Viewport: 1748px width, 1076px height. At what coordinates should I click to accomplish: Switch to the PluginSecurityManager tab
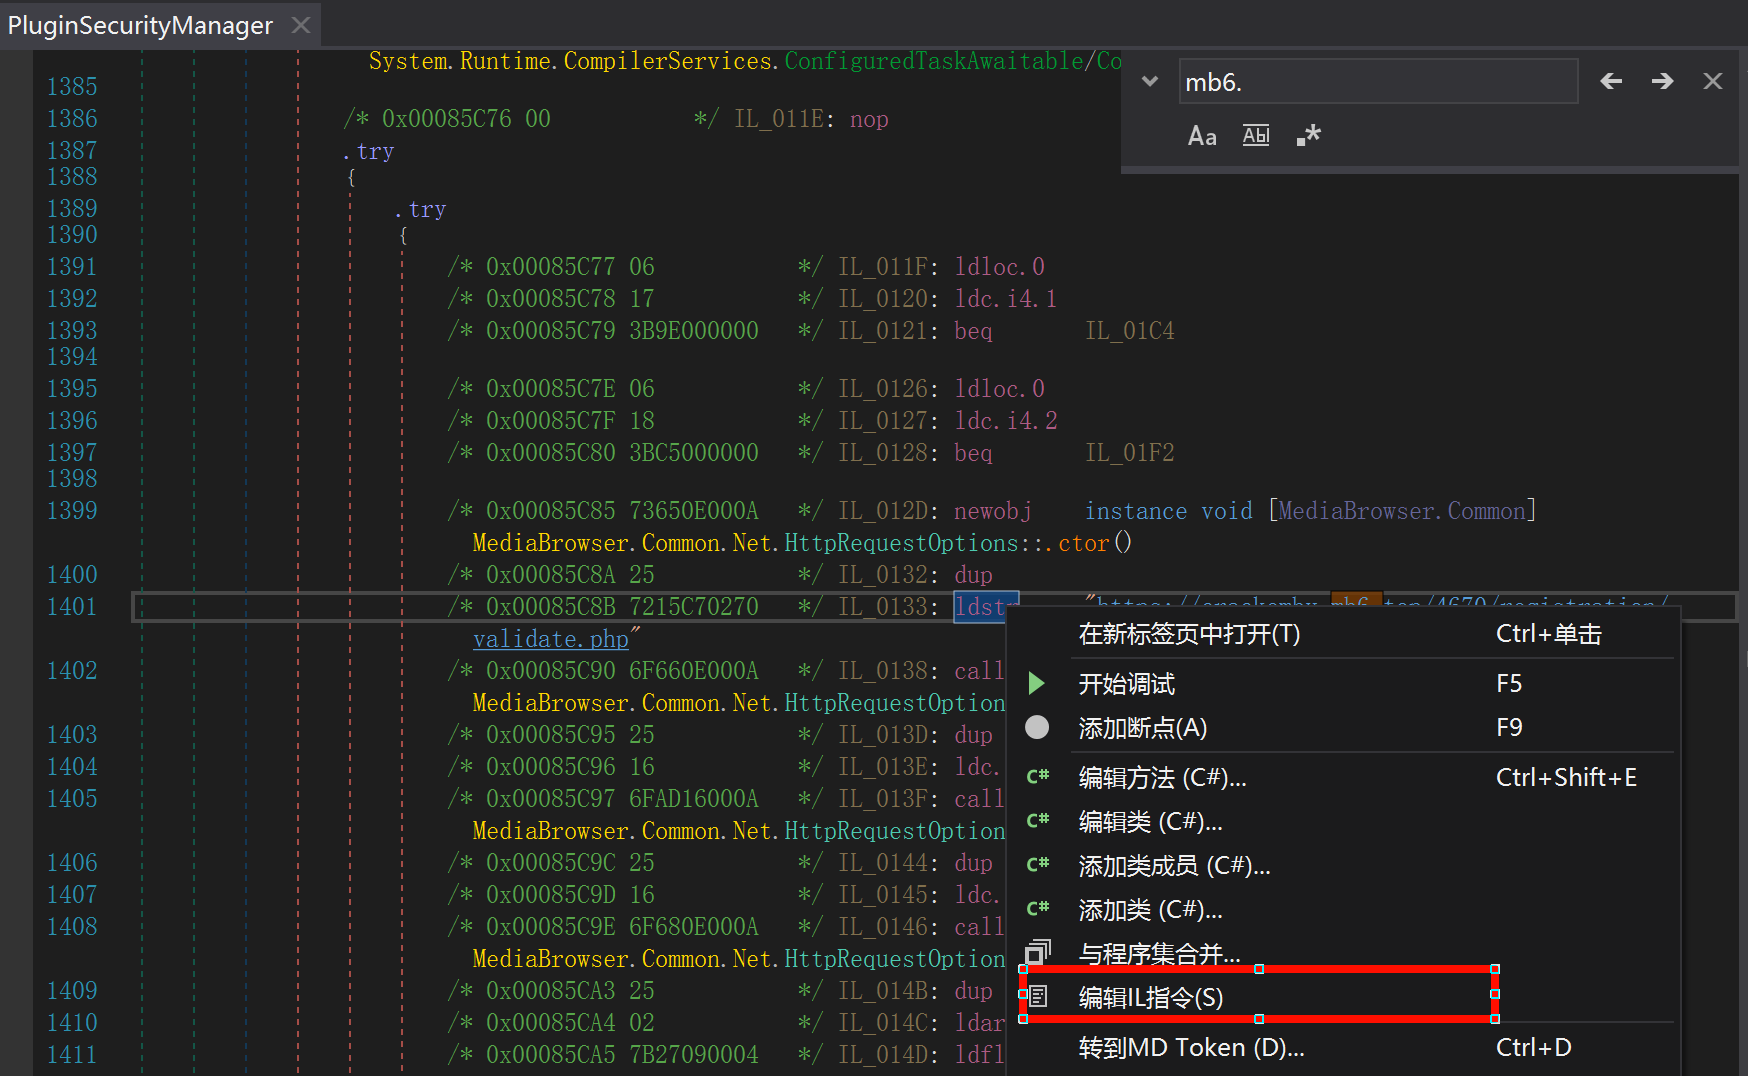[x=140, y=25]
